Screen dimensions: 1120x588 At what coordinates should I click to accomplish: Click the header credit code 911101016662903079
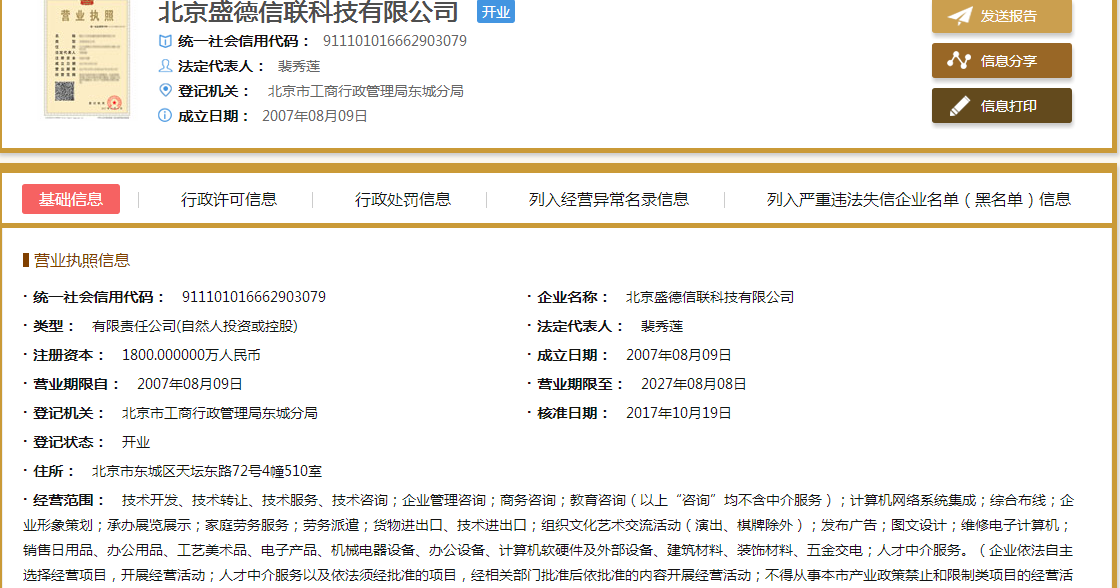395,41
